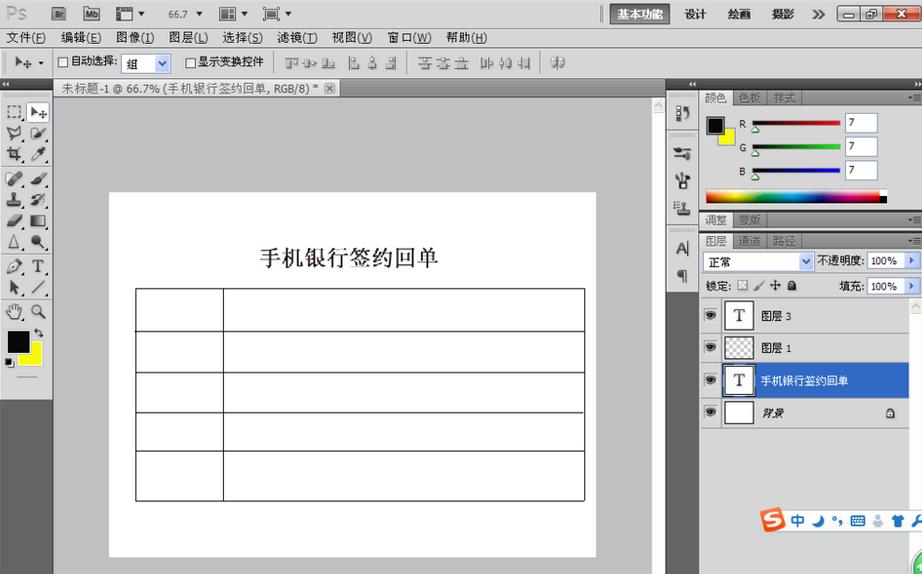Screen dimensions: 922x574
Task: Switch to the 路径 tab
Action: [x=784, y=241]
